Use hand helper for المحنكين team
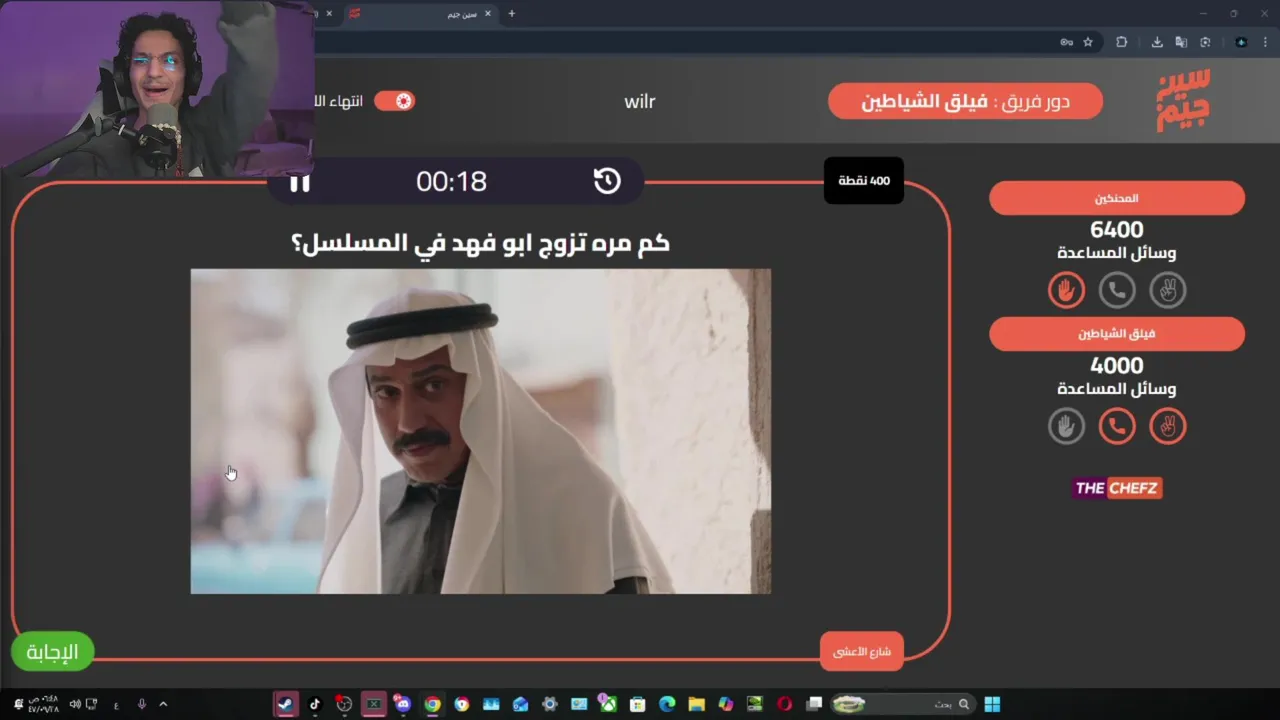Image resolution: width=1280 pixels, height=720 pixels. (x=1066, y=290)
